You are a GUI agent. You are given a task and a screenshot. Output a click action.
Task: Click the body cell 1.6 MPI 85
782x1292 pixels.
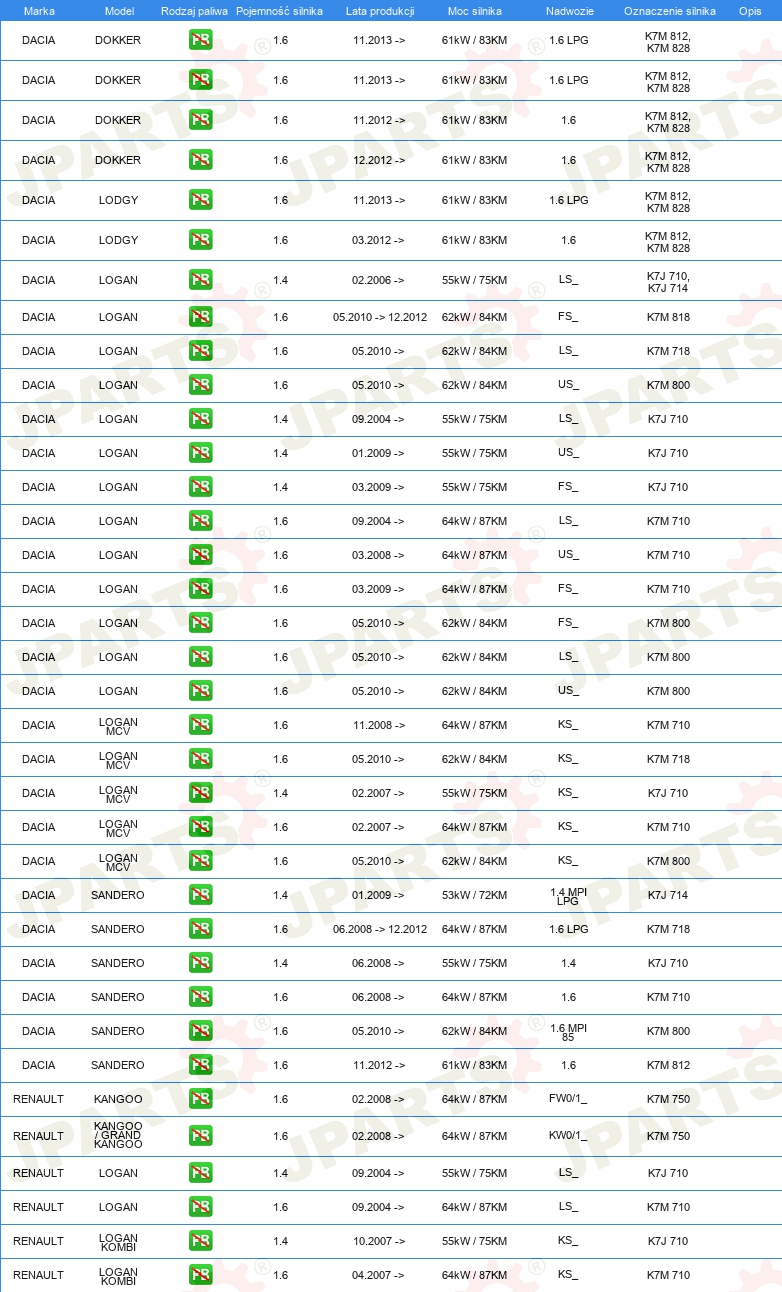(x=568, y=1031)
